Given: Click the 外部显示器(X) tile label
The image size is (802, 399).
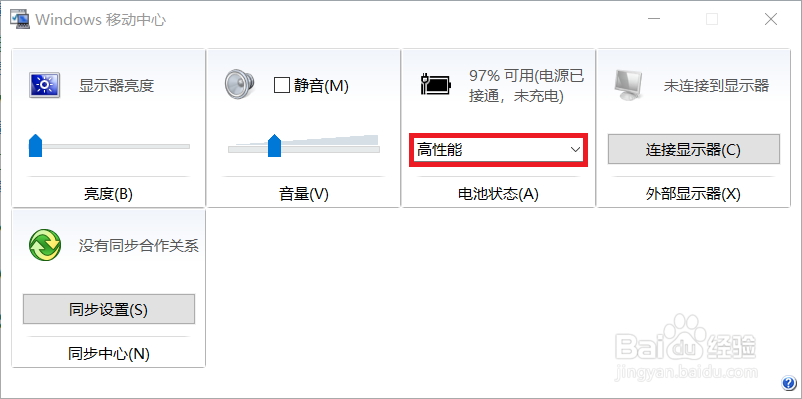Looking at the screenshot, I should click(693, 194).
